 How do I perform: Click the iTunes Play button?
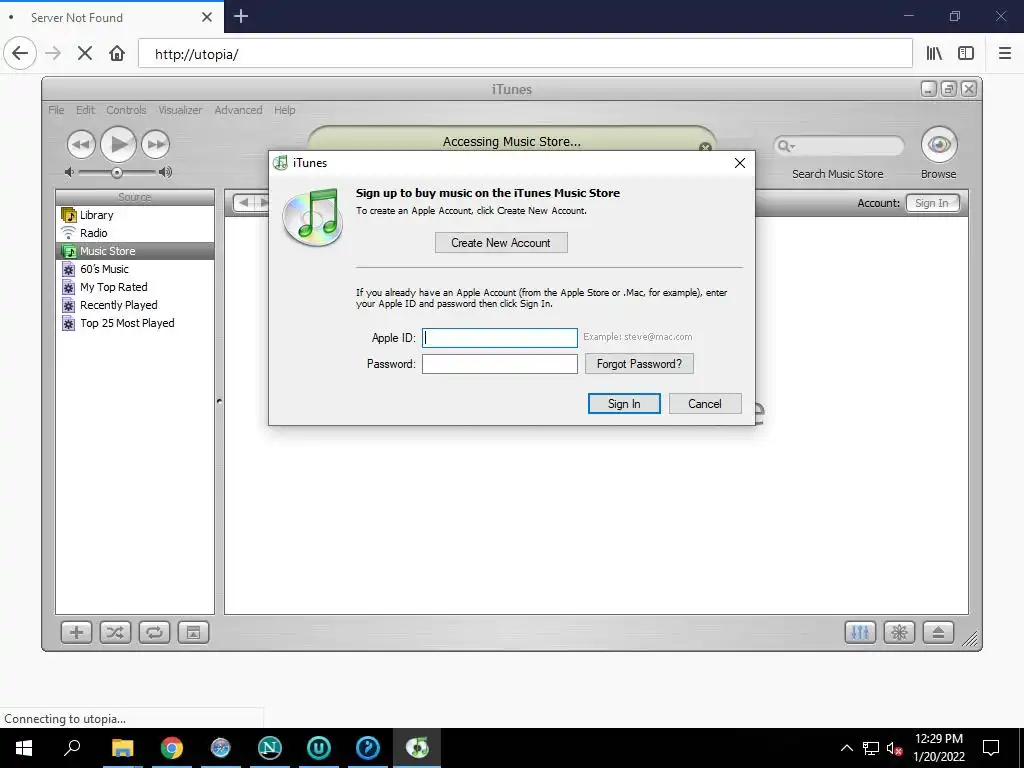118,144
